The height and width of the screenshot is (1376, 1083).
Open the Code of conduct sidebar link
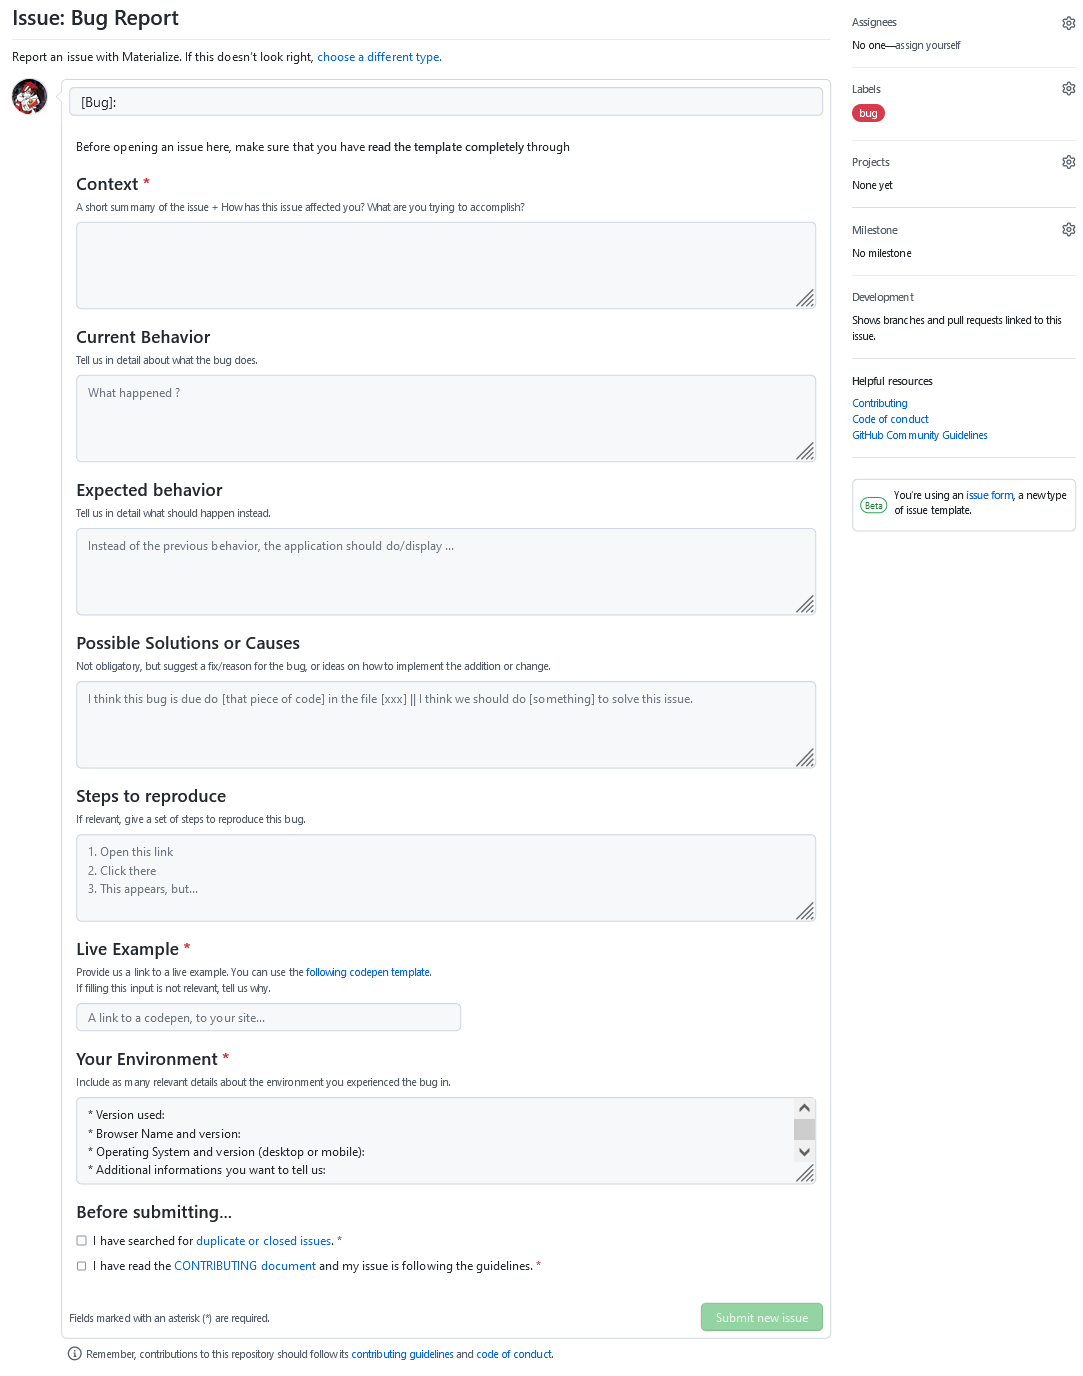point(890,419)
